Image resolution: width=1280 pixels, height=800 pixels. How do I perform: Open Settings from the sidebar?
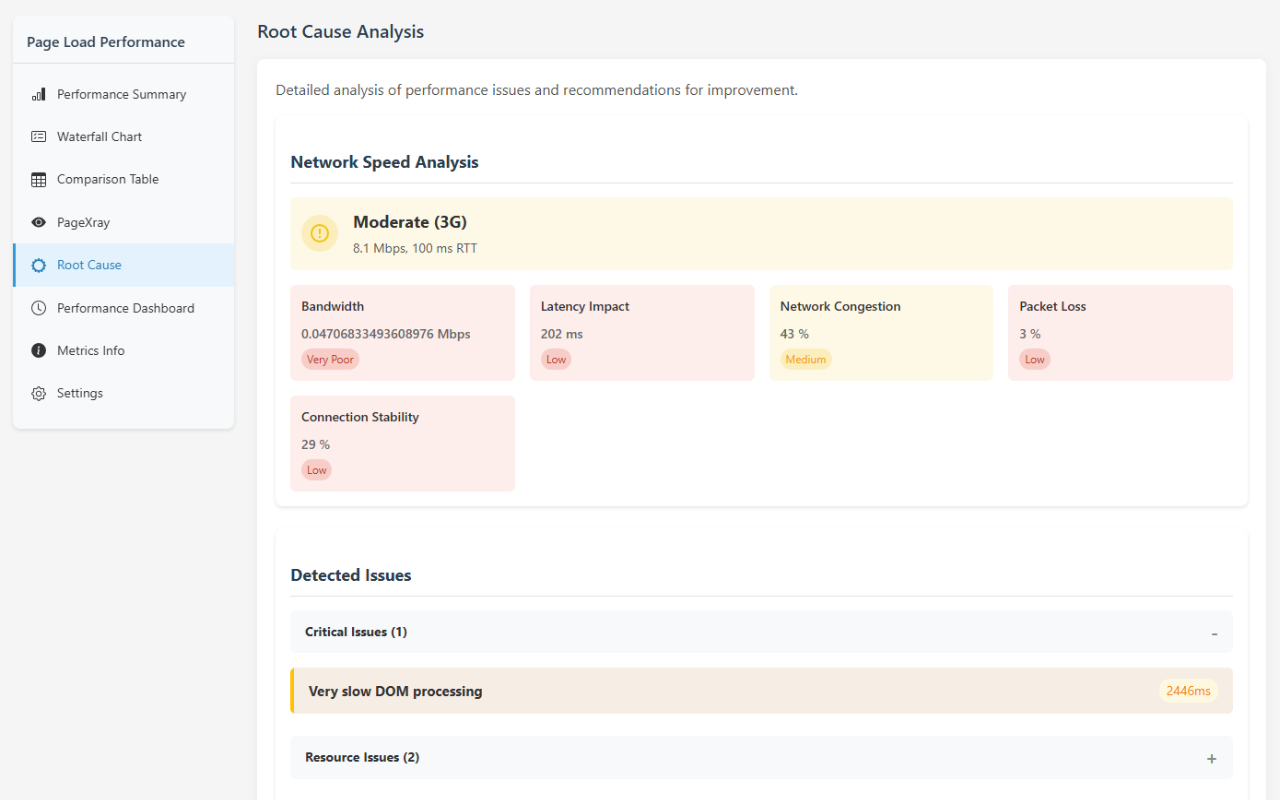coord(124,394)
